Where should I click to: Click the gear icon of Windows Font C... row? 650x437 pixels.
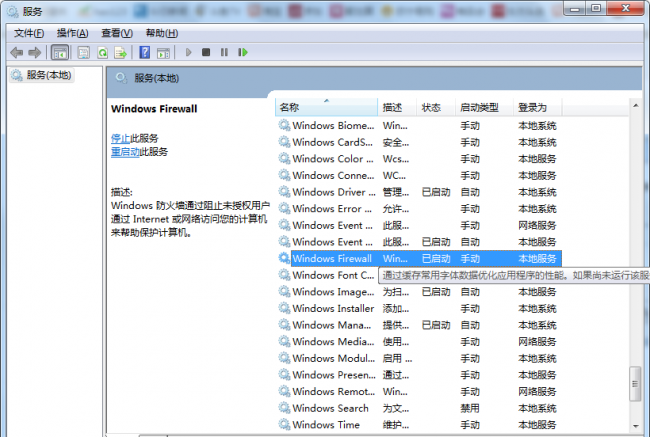point(284,275)
